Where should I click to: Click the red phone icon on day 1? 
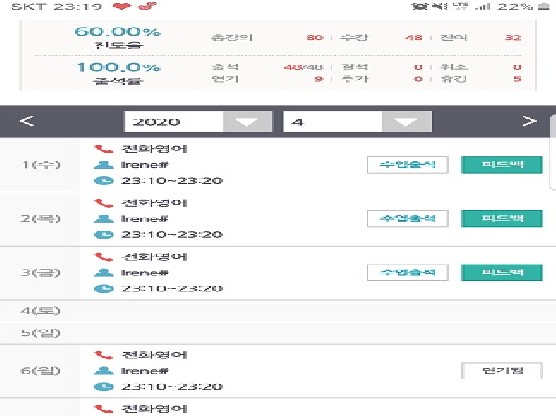(x=103, y=149)
